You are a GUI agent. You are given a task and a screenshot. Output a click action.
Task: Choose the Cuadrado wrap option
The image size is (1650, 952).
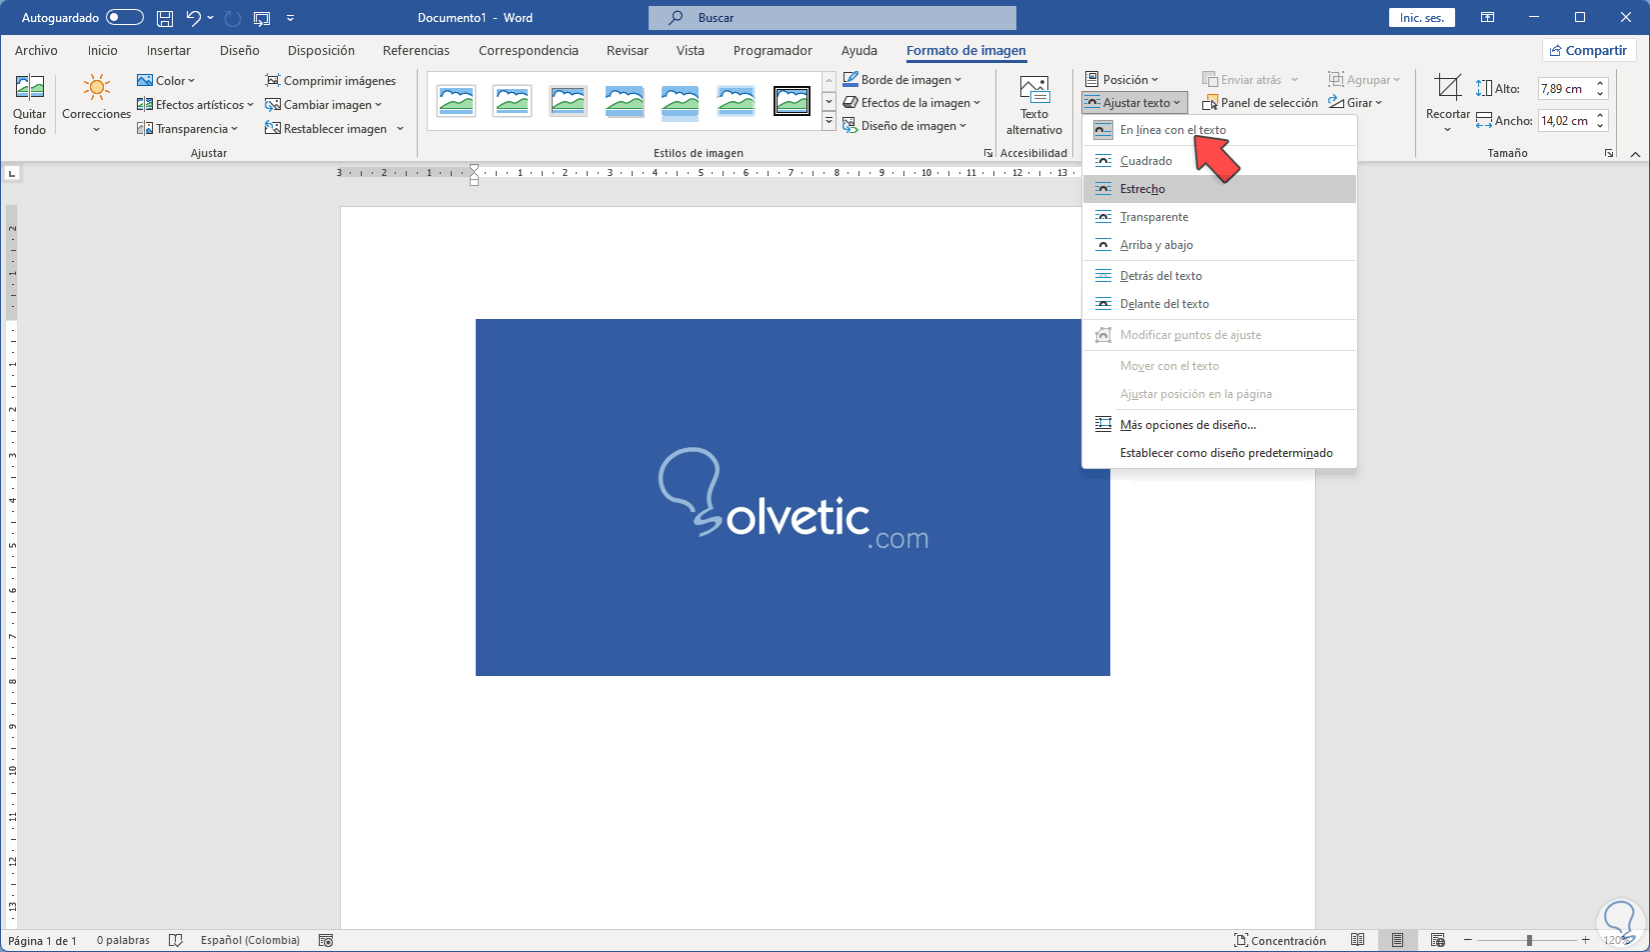point(1219,161)
